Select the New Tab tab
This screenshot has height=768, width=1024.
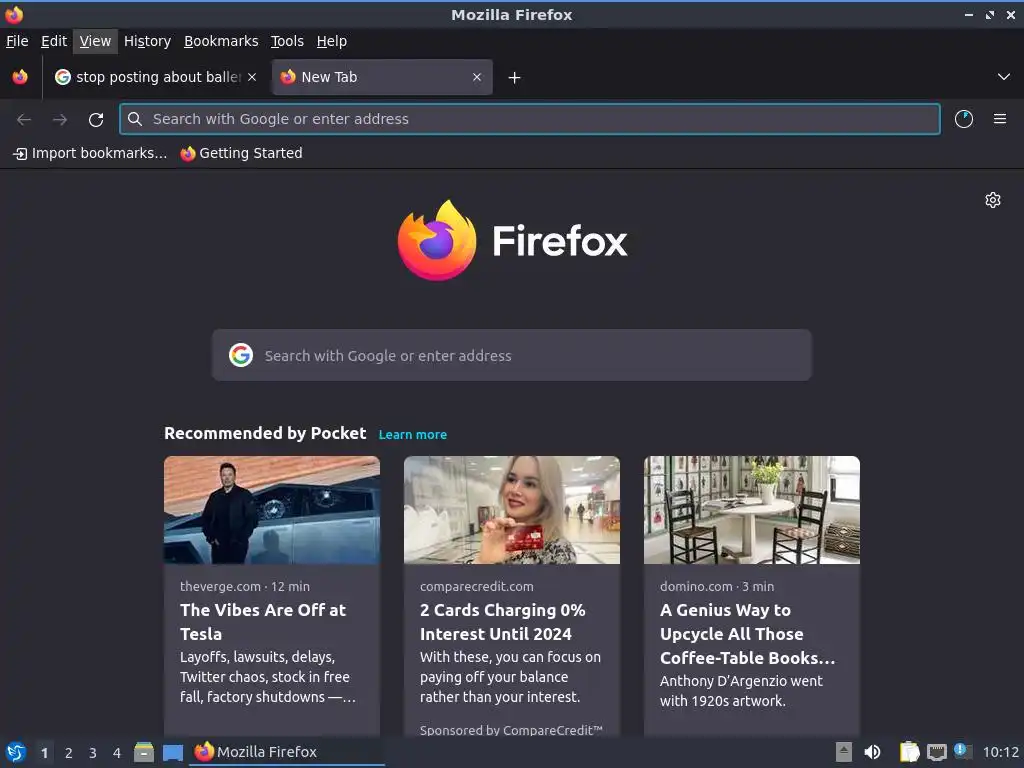pos(382,77)
